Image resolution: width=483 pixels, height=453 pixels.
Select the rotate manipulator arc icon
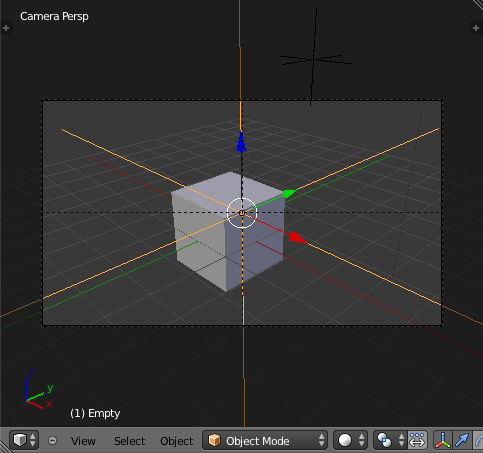point(478,440)
